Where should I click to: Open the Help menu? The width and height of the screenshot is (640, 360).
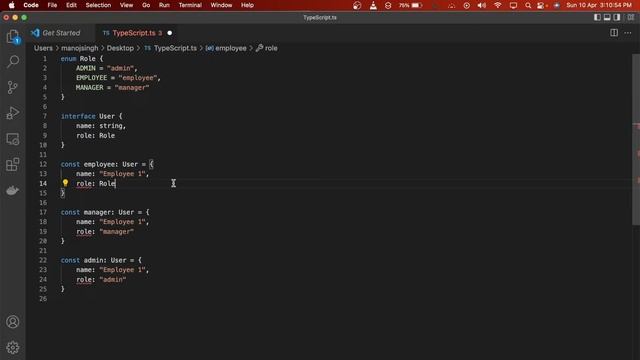pos(247,5)
